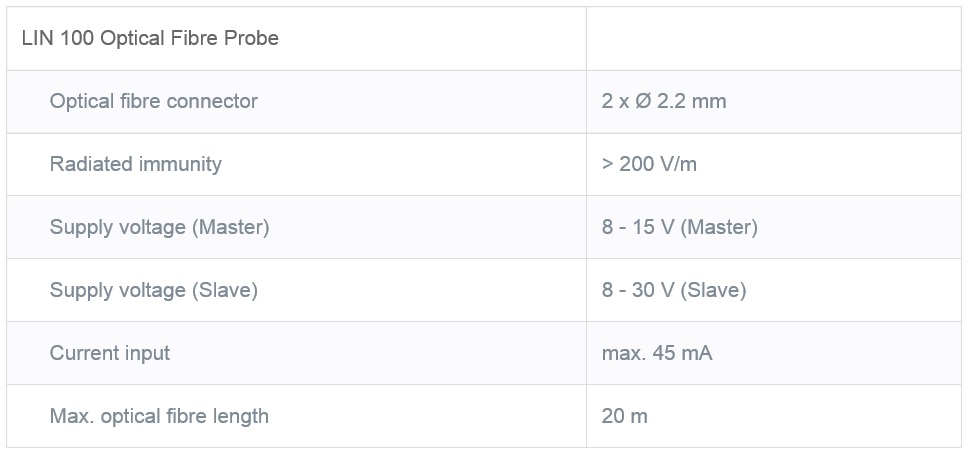The width and height of the screenshot is (970, 454).
Task: Select the Max. optical fibre length label
Action: [x=159, y=416]
